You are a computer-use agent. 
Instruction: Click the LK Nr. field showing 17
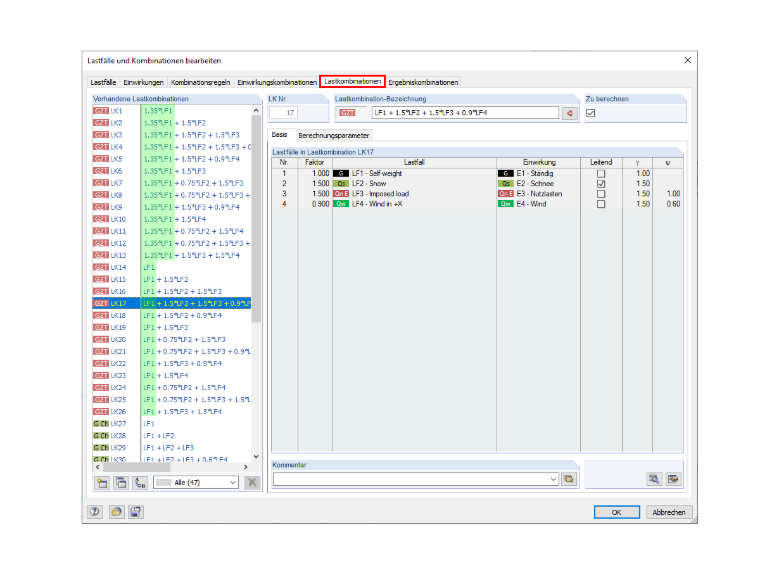(283, 113)
